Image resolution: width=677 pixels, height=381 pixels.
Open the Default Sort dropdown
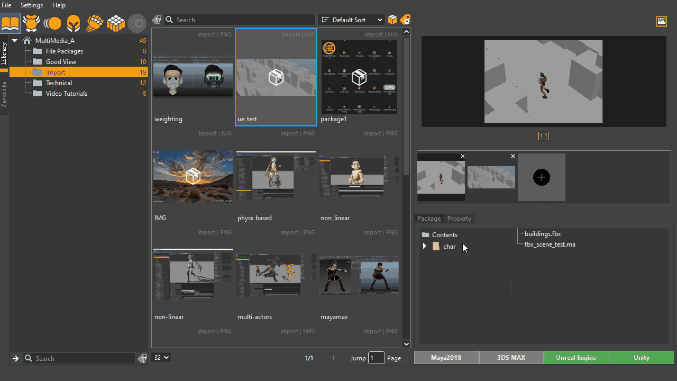[x=351, y=20]
